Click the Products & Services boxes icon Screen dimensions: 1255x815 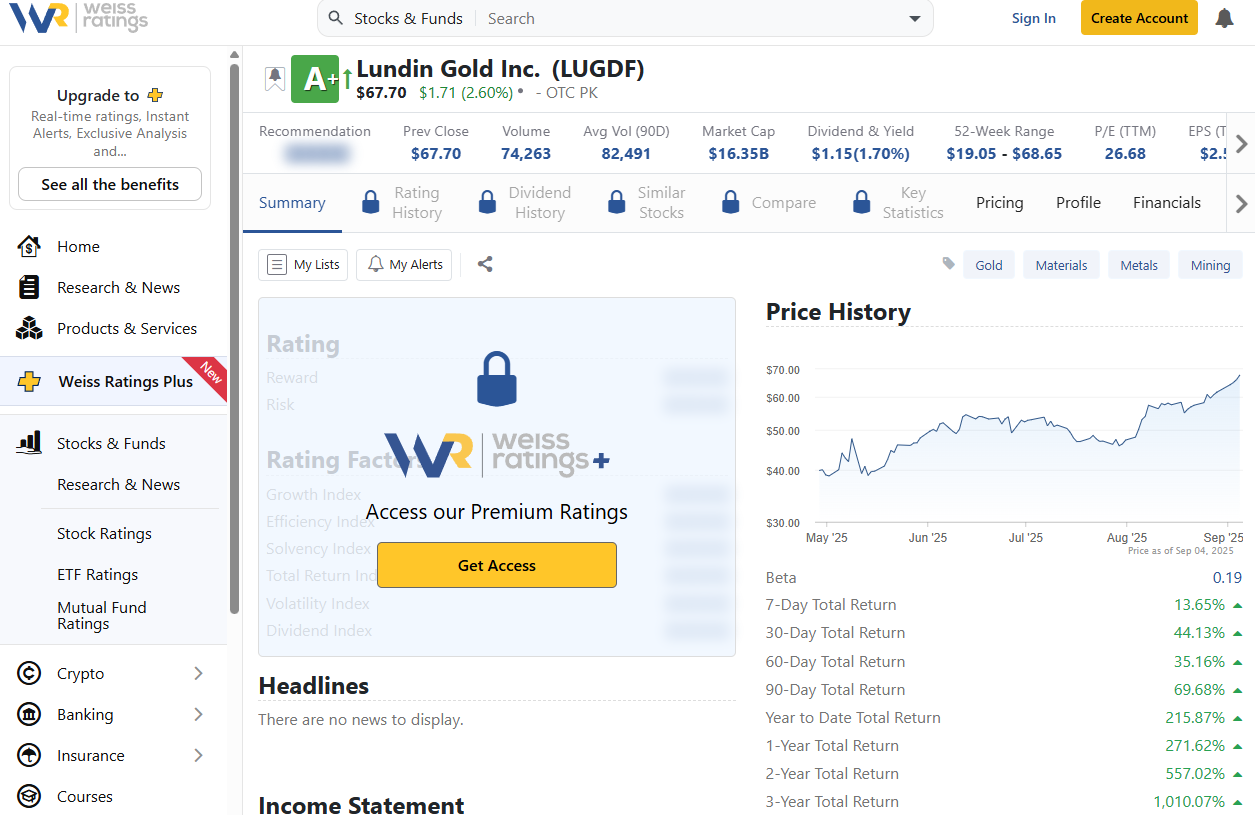tap(29, 328)
